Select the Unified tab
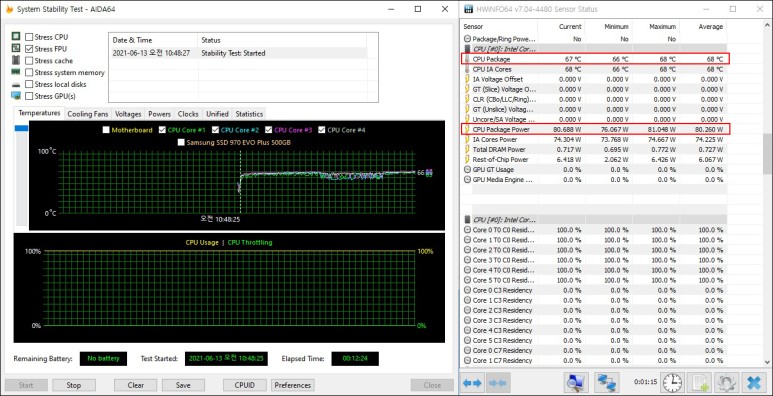 [x=217, y=114]
